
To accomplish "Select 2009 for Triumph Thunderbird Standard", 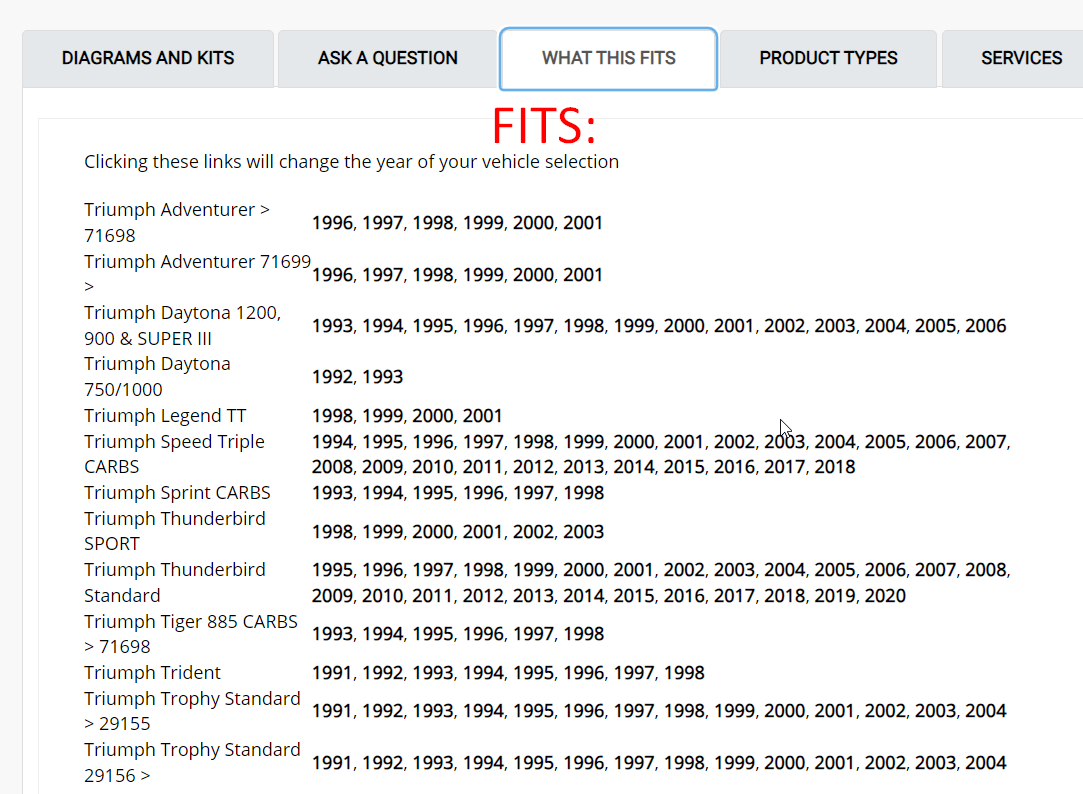I will [x=332, y=596].
